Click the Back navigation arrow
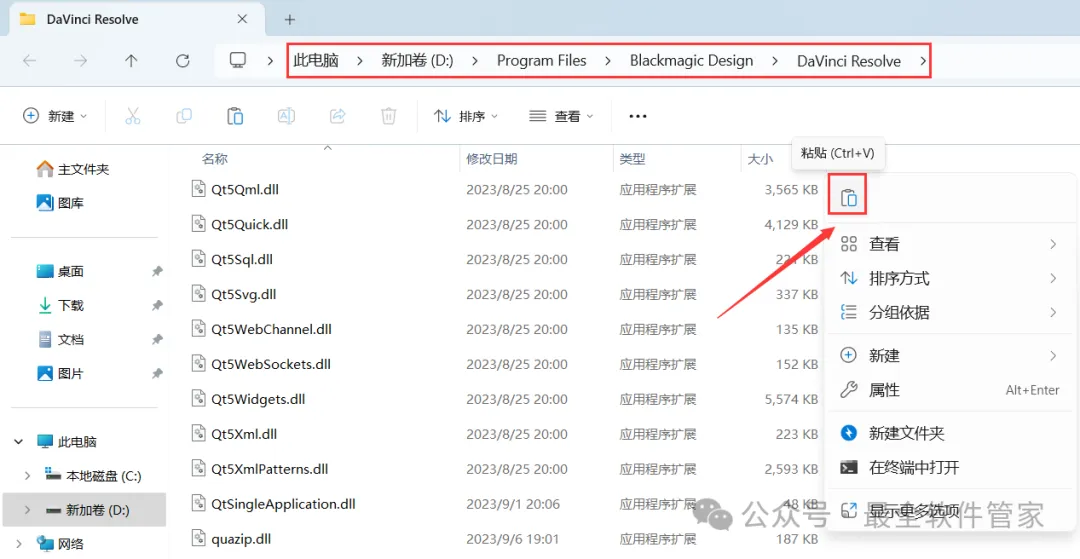 (29, 61)
